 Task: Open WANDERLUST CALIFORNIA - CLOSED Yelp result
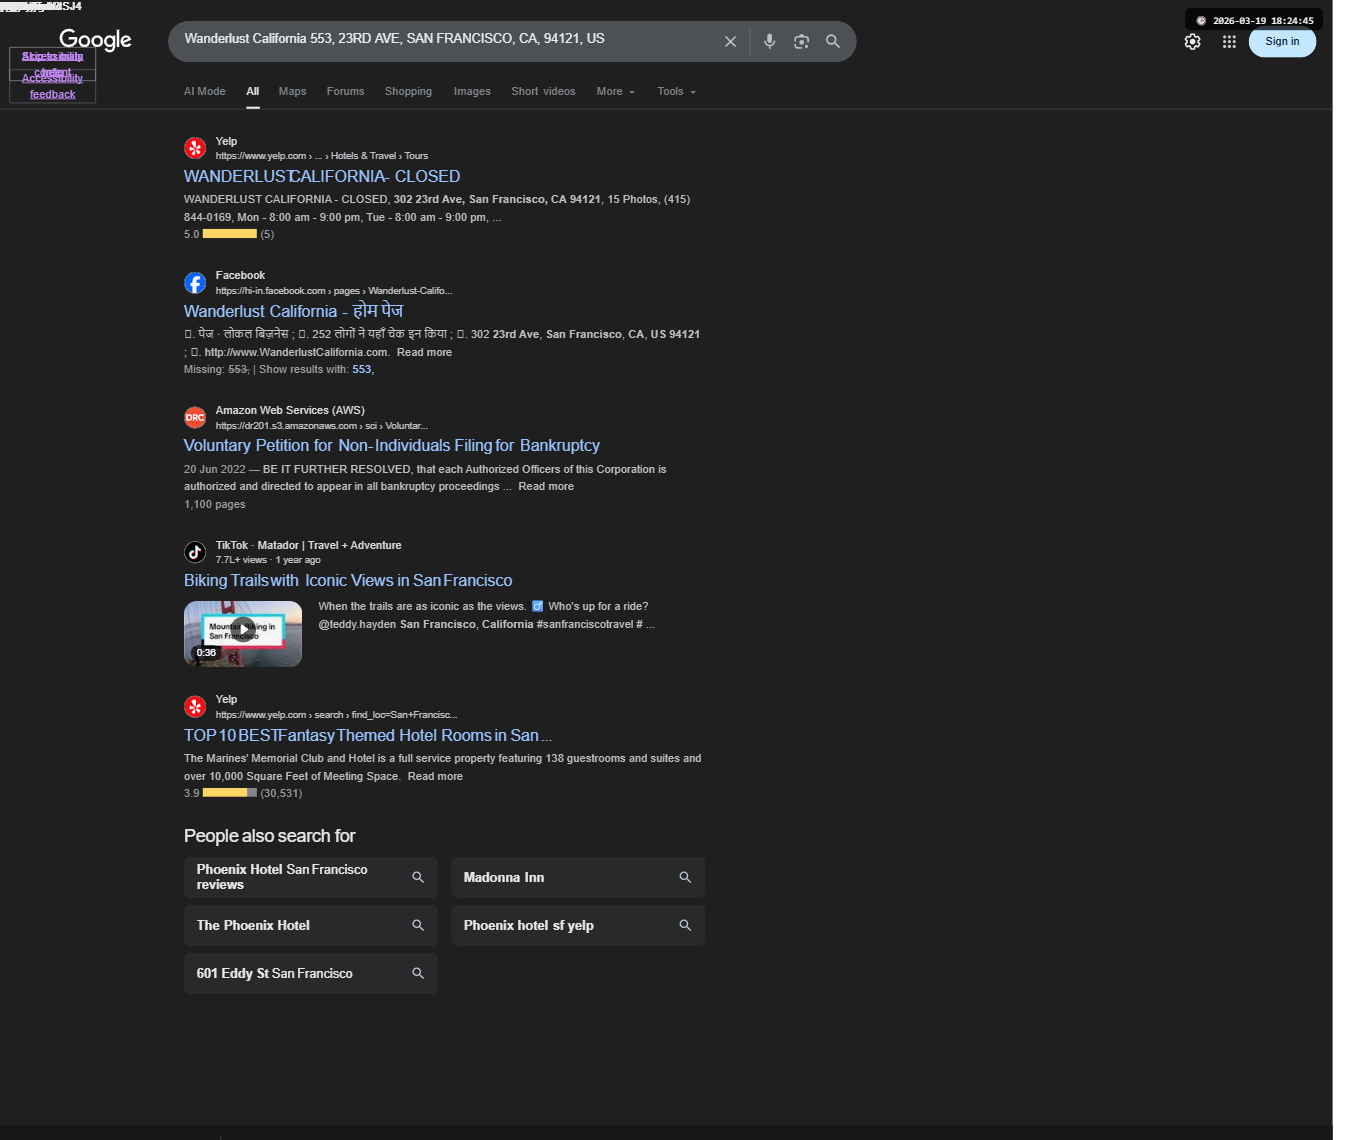click(x=322, y=176)
